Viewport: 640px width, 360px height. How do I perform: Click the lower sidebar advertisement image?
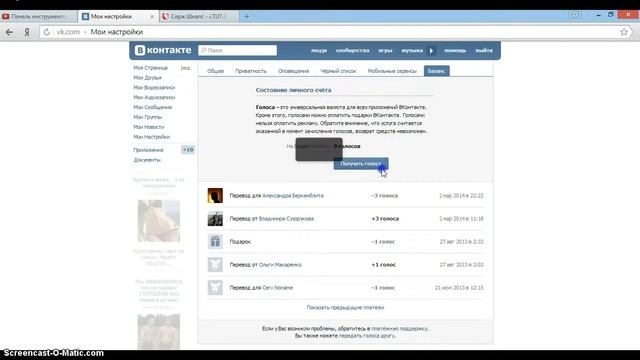159,331
